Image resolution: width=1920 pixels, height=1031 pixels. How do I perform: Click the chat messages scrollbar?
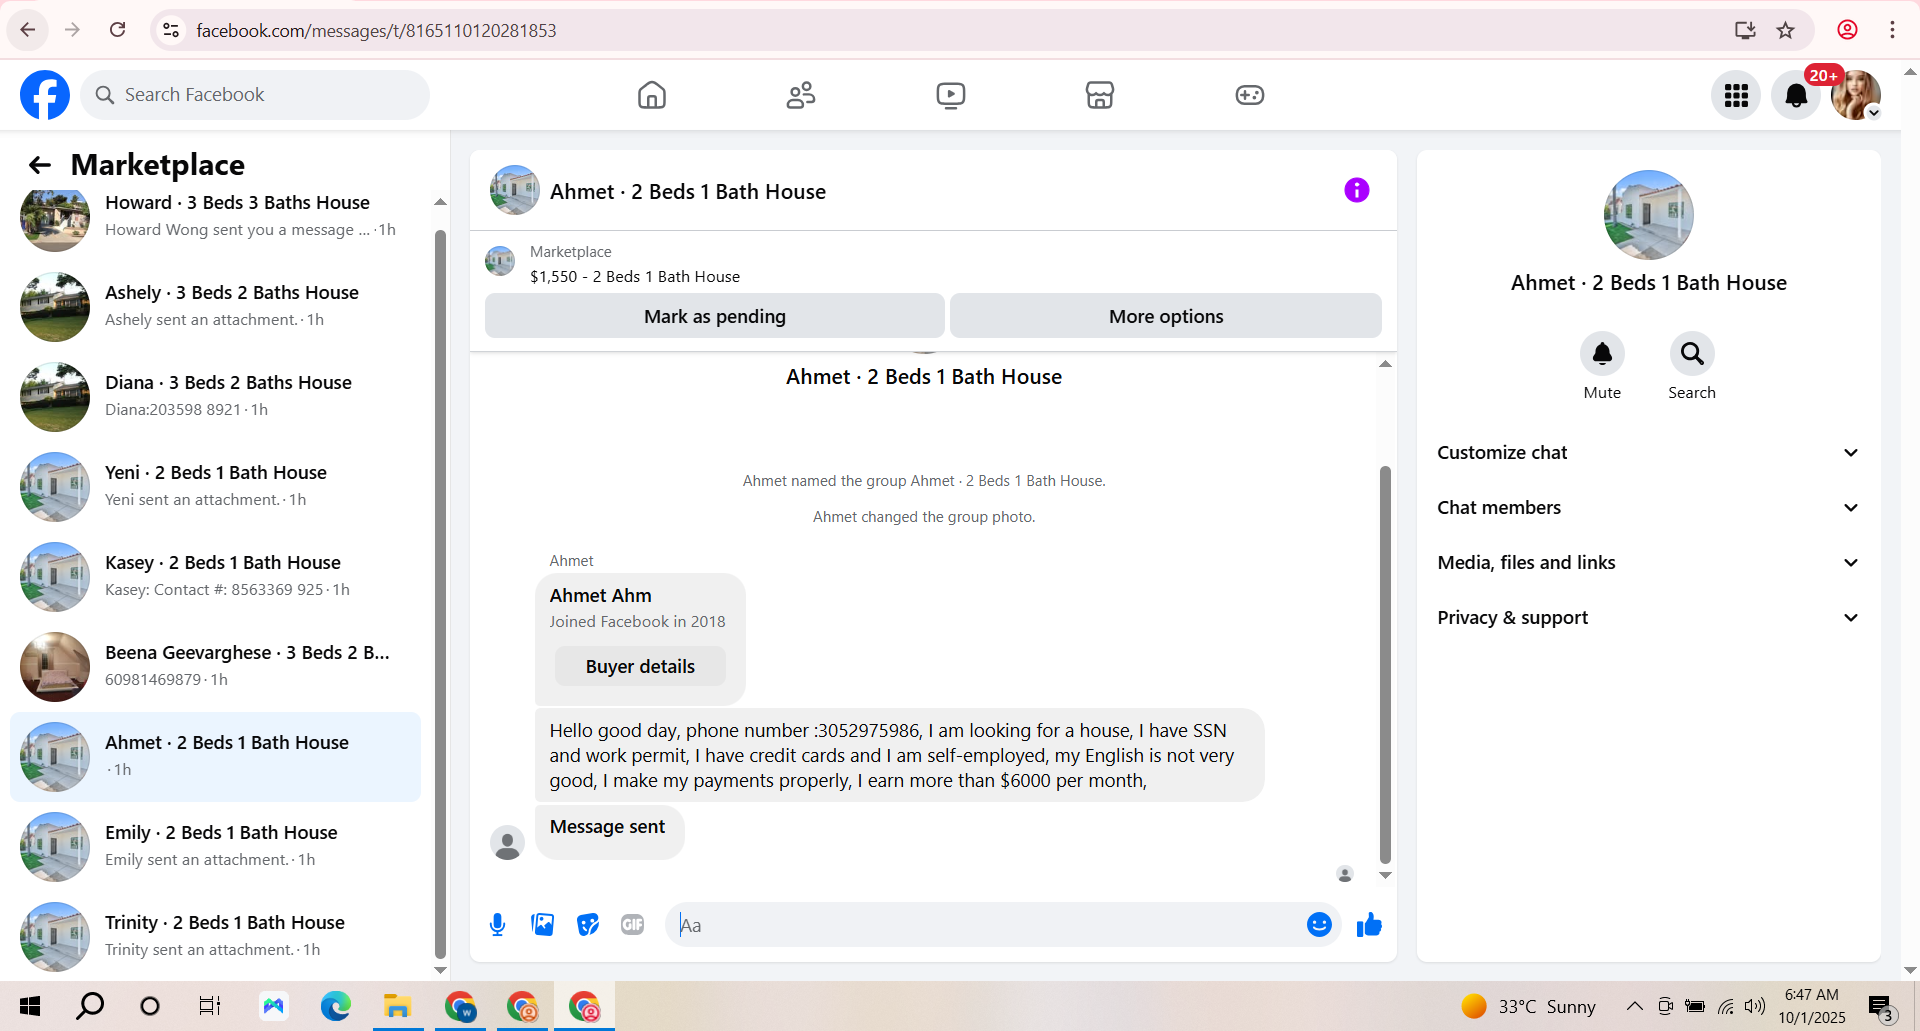(x=1385, y=665)
